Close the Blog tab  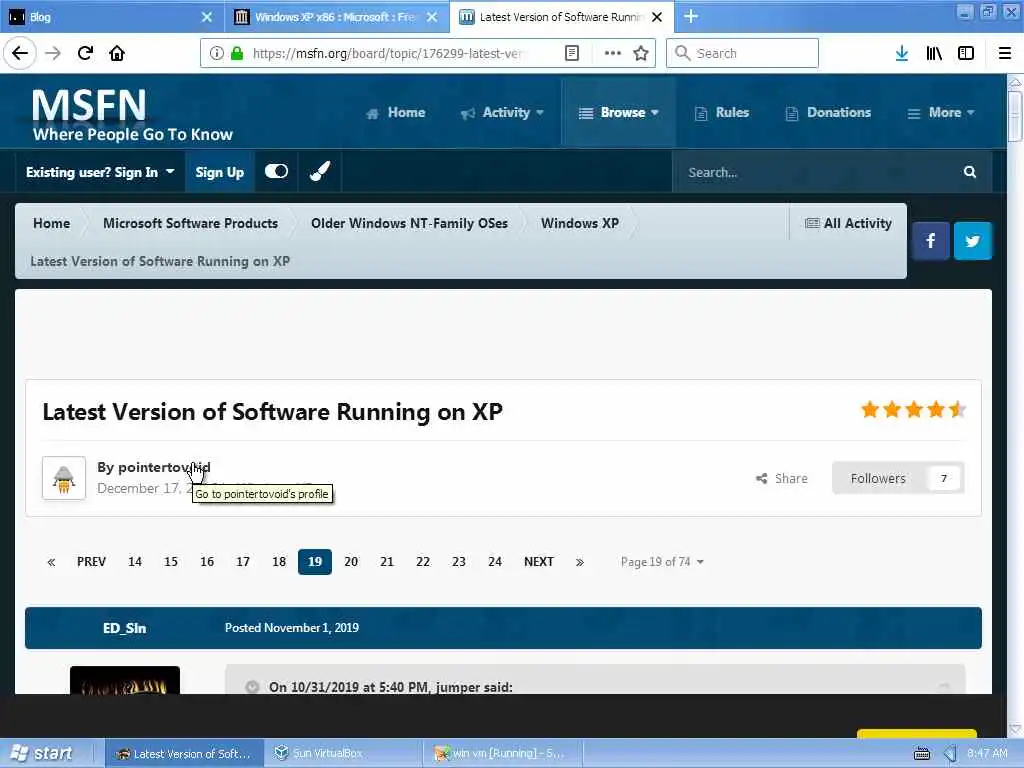206,17
